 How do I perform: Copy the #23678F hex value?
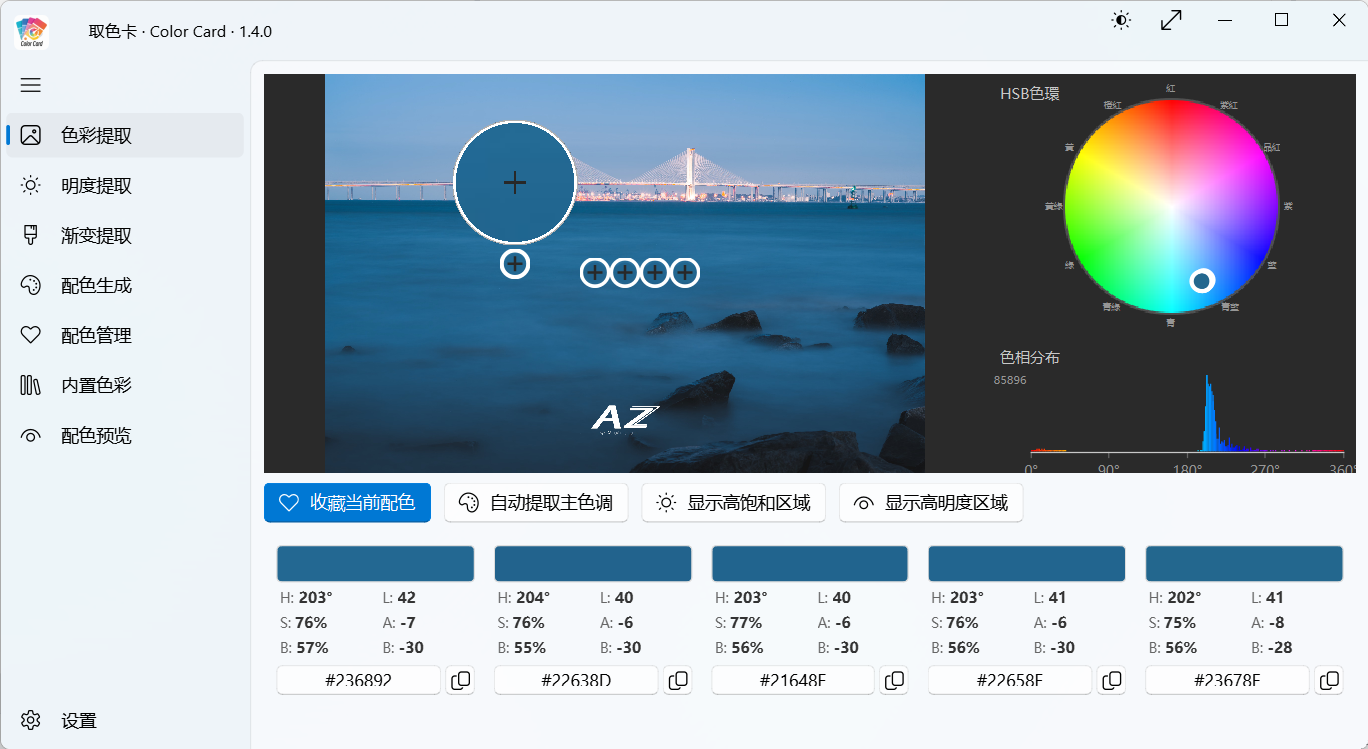(1329, 681)
